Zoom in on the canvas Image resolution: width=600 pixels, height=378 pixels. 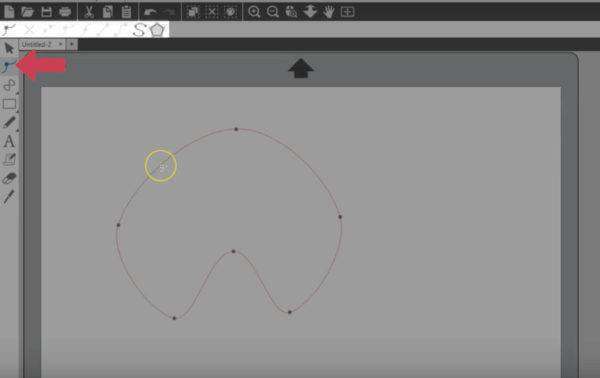[254, 12]
